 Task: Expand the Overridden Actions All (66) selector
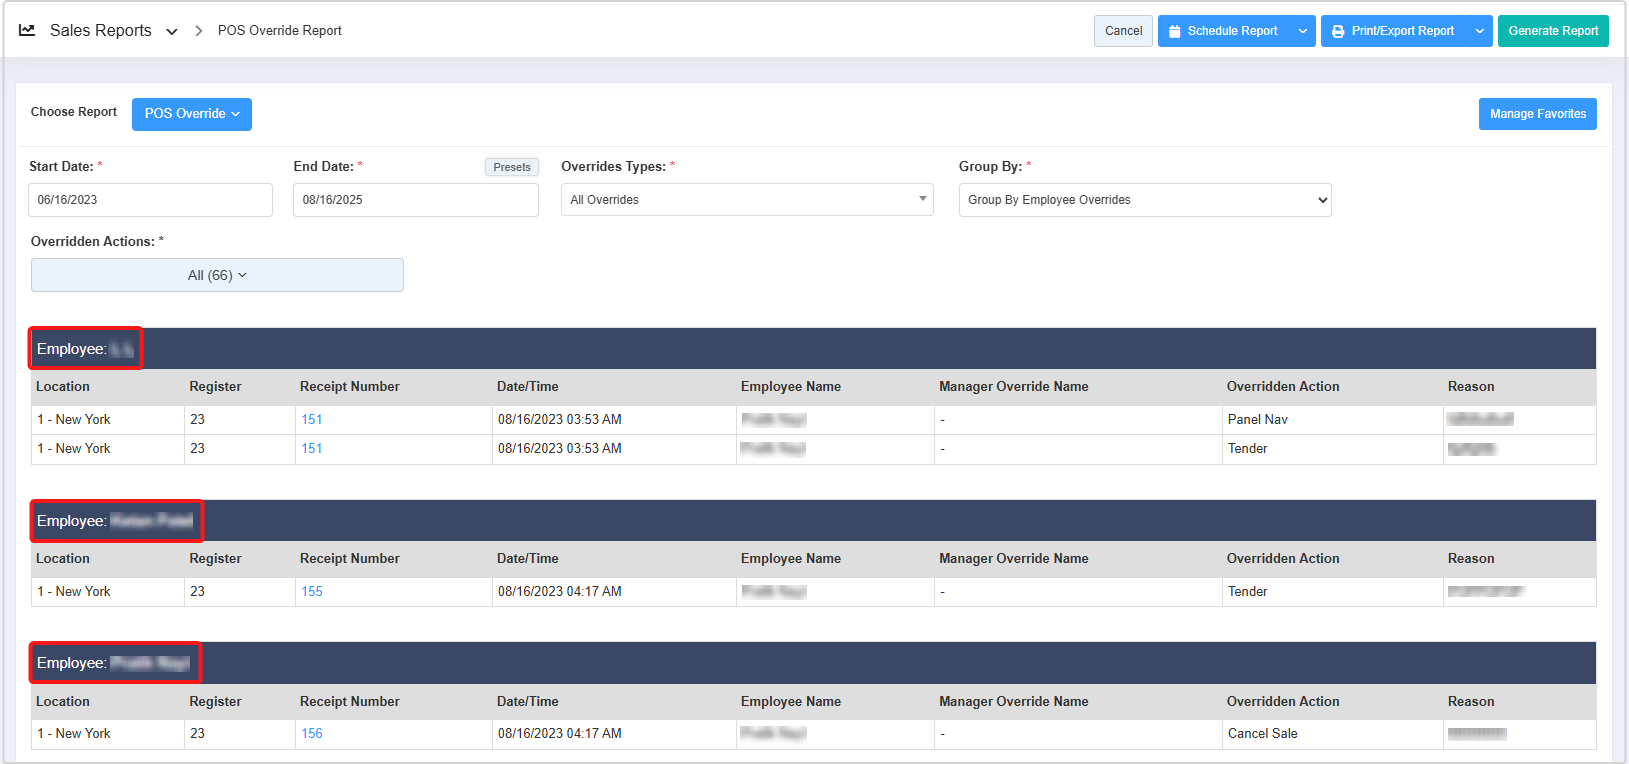[x=217, y=276]
